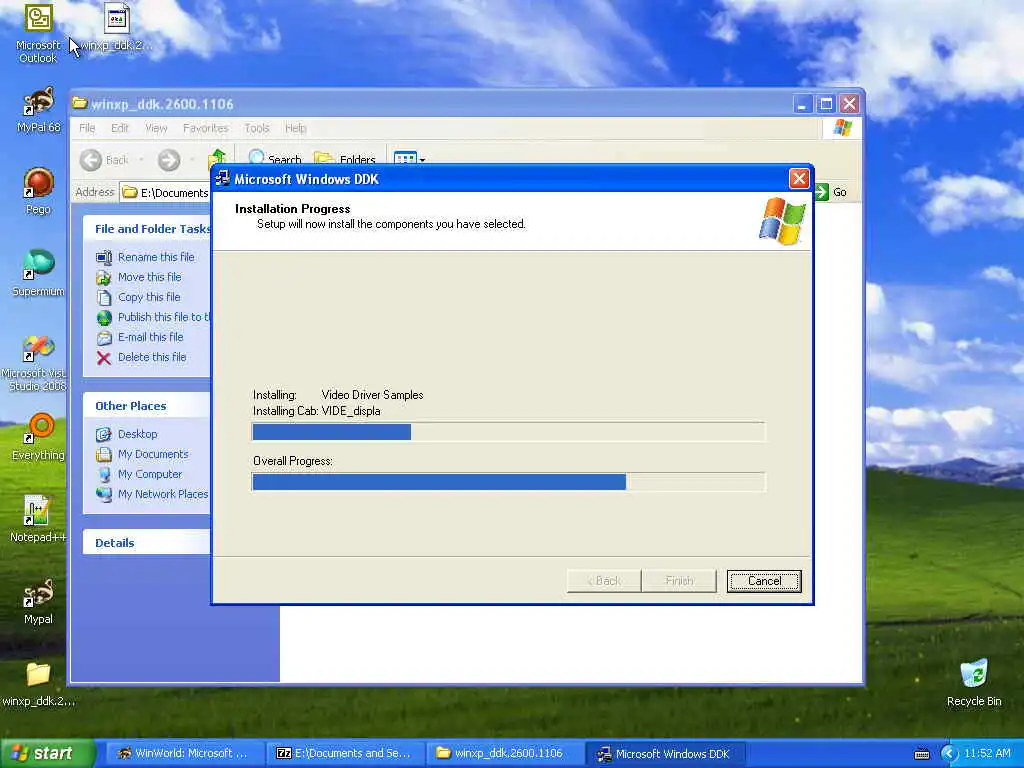Viewport: 1024px width, 768px height.
Task: Select the Everything desktop shortcut
Action: (38, 437)
